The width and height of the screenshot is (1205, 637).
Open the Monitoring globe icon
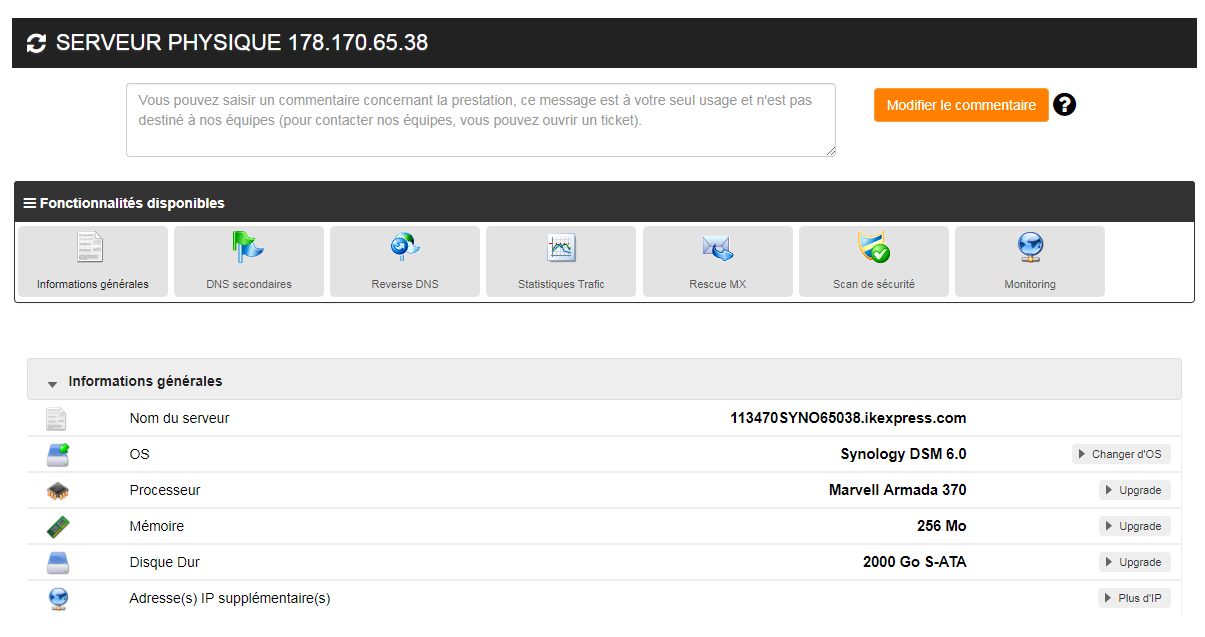click(x=1029, y=247)
